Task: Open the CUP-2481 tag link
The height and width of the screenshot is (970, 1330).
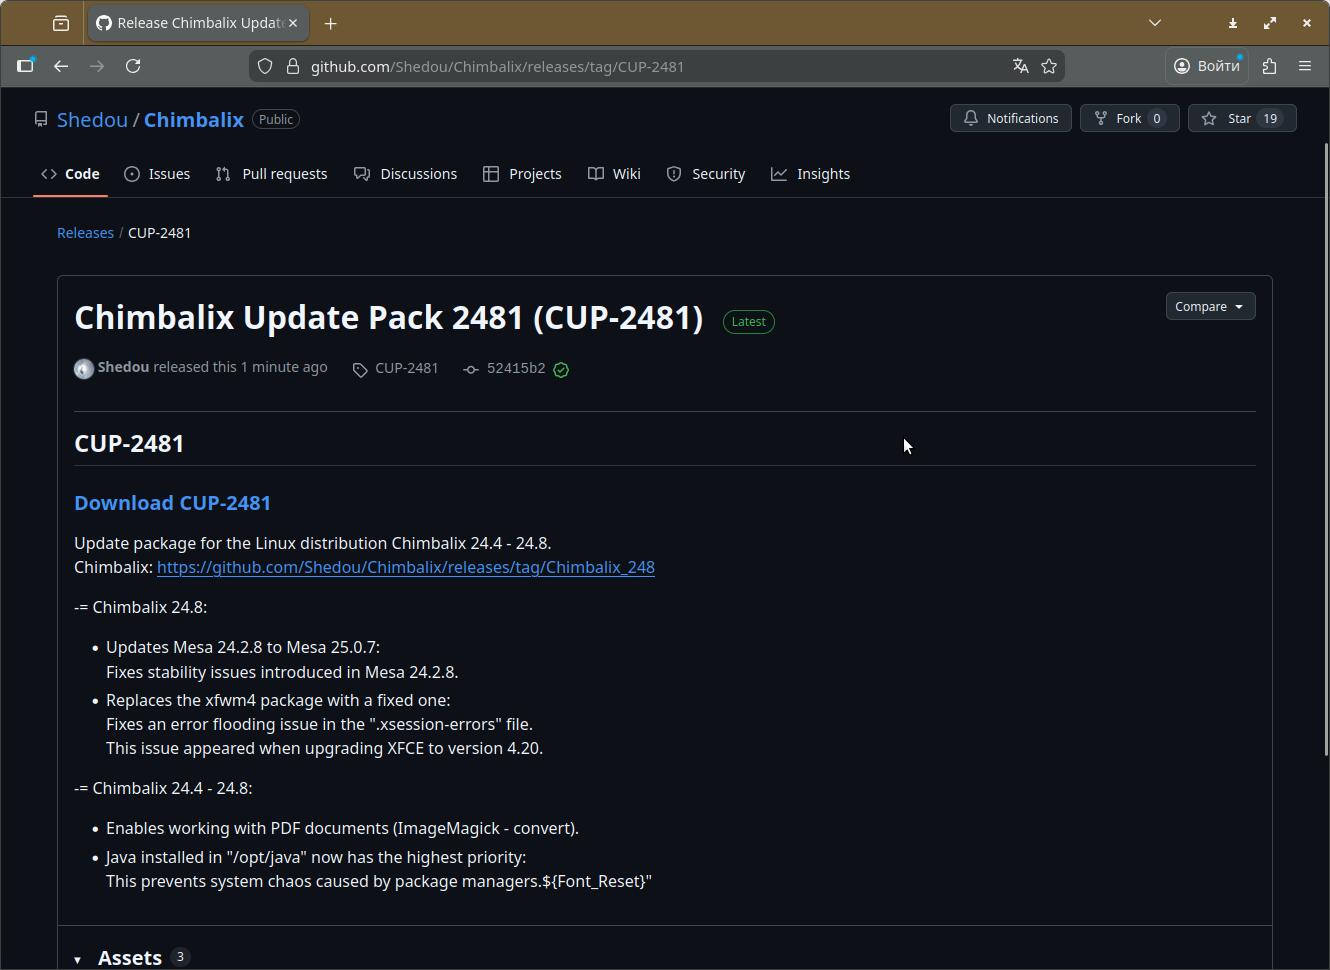Action: 407,368
